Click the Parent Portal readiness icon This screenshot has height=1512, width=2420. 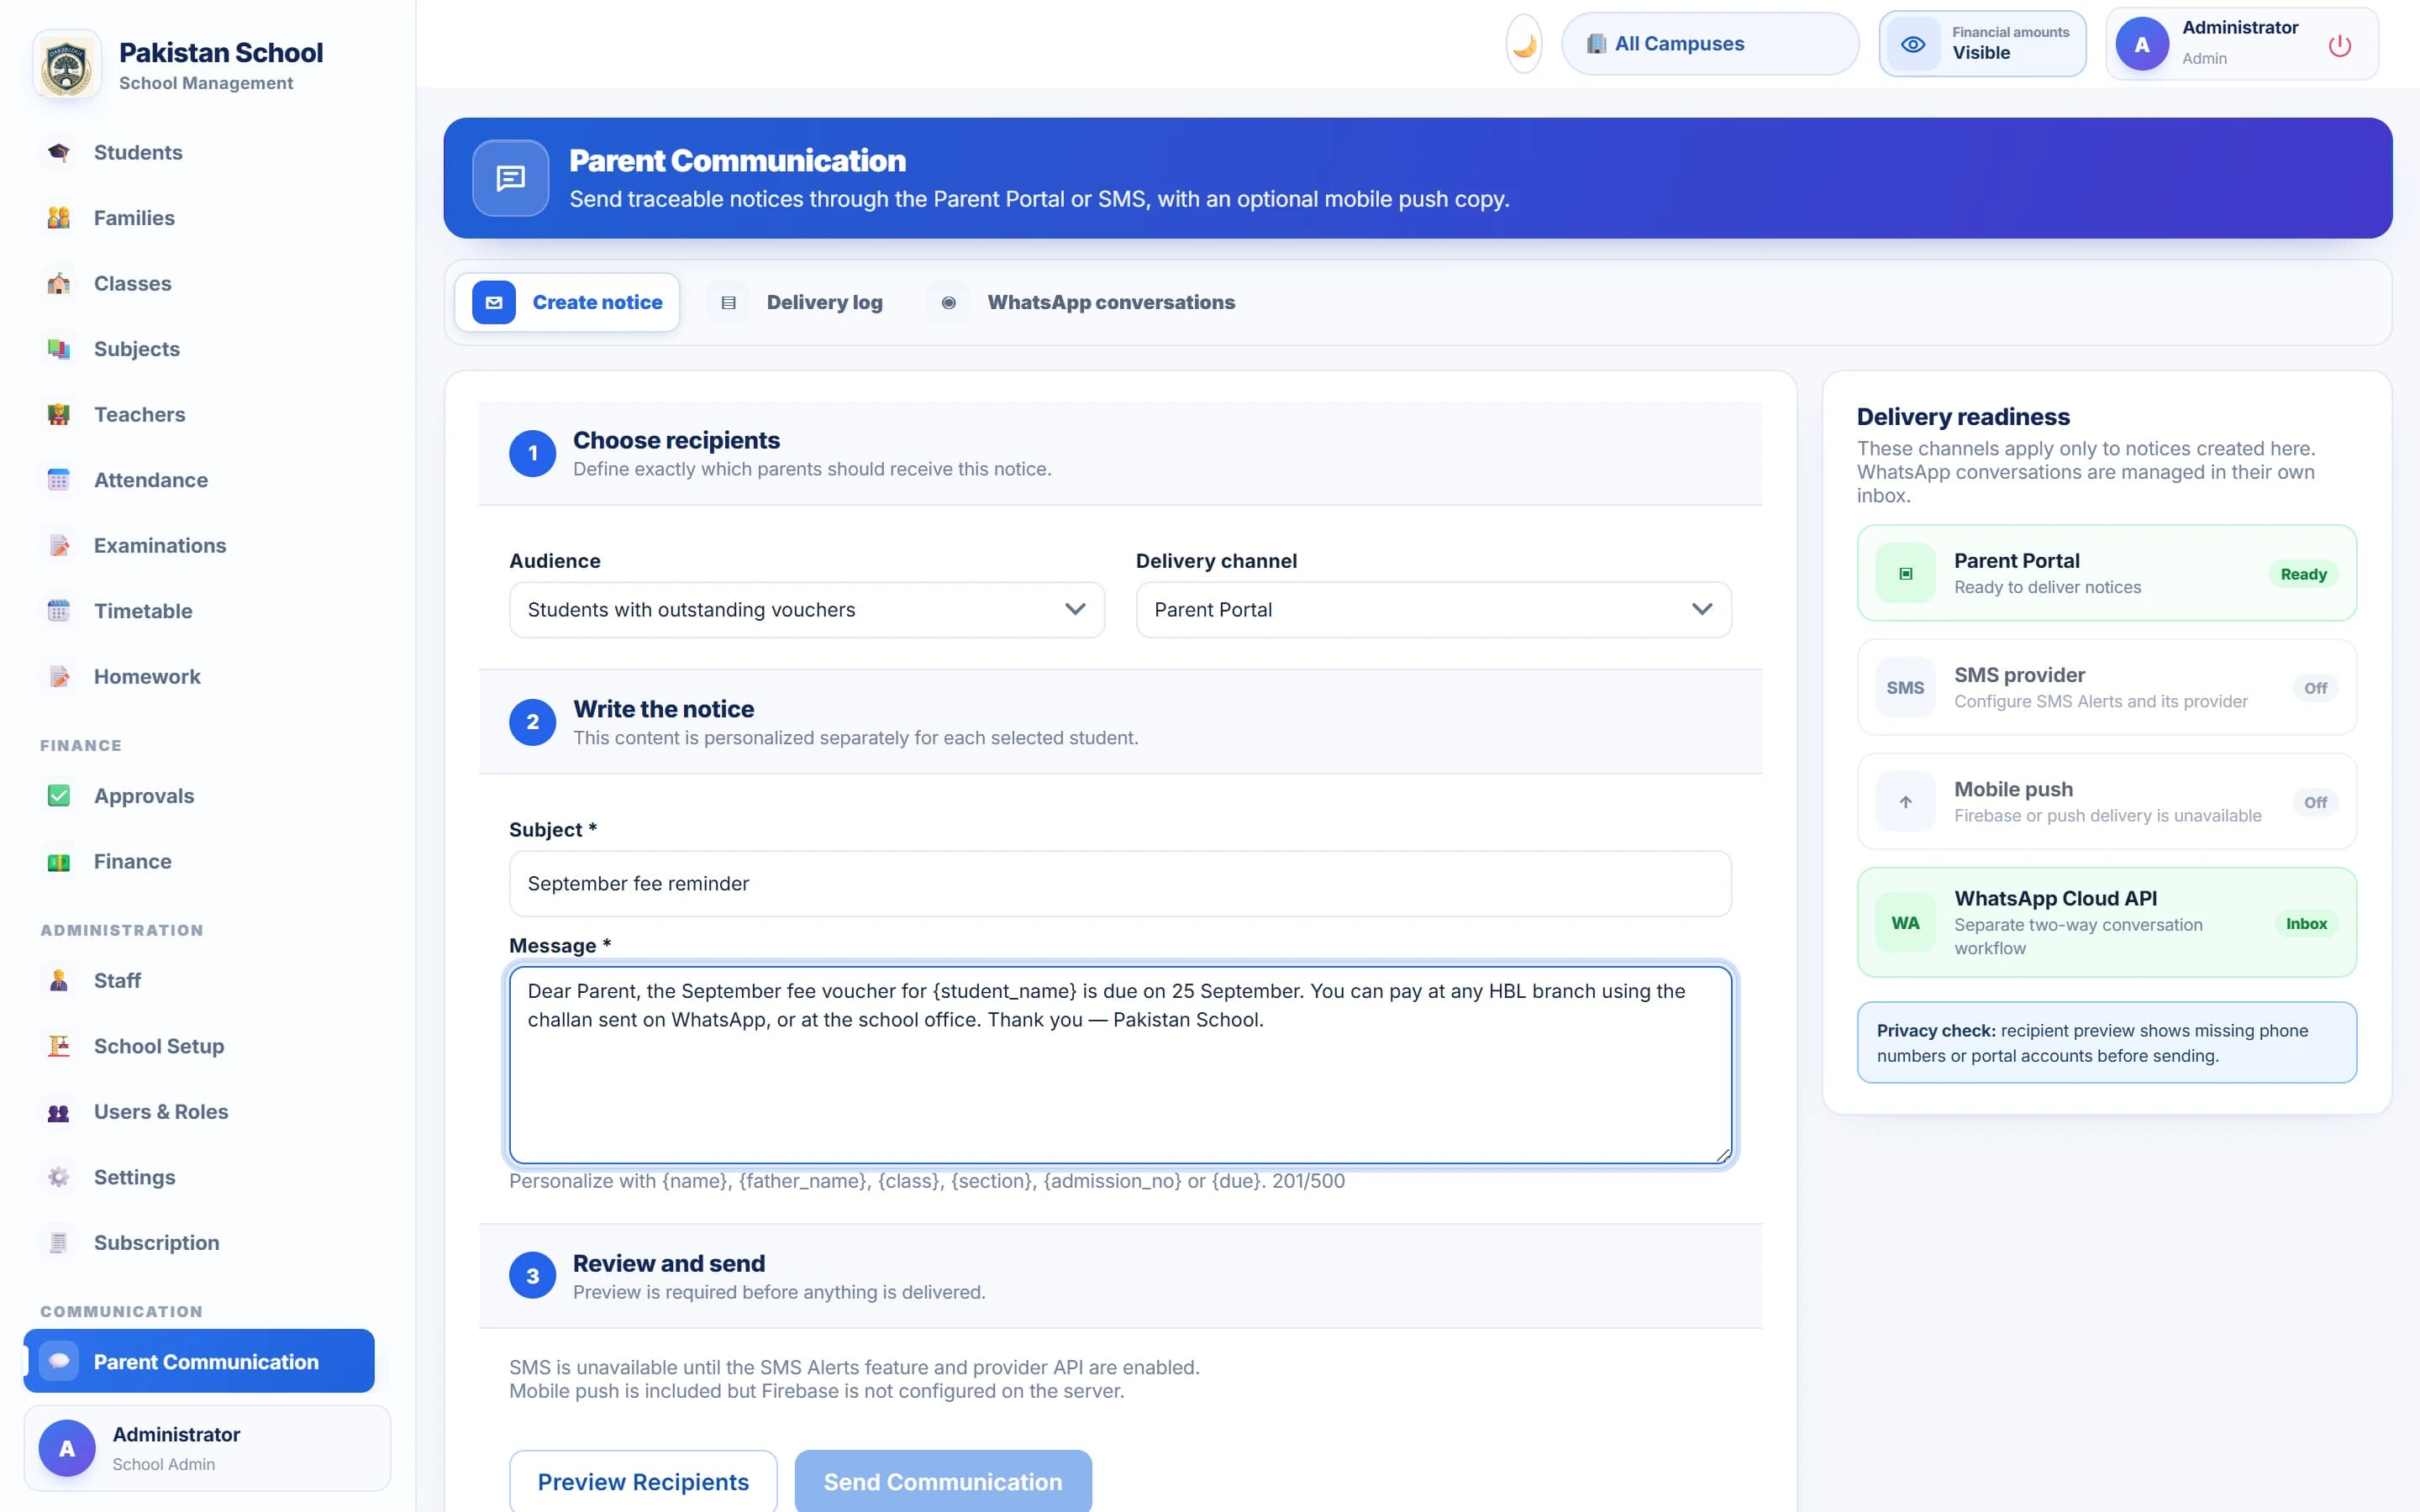(1905, 573)
